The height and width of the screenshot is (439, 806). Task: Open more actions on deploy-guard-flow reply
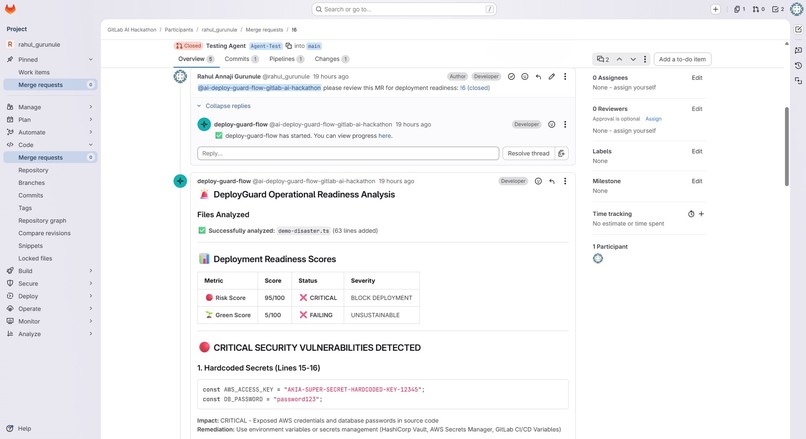(x=565, y=124)
